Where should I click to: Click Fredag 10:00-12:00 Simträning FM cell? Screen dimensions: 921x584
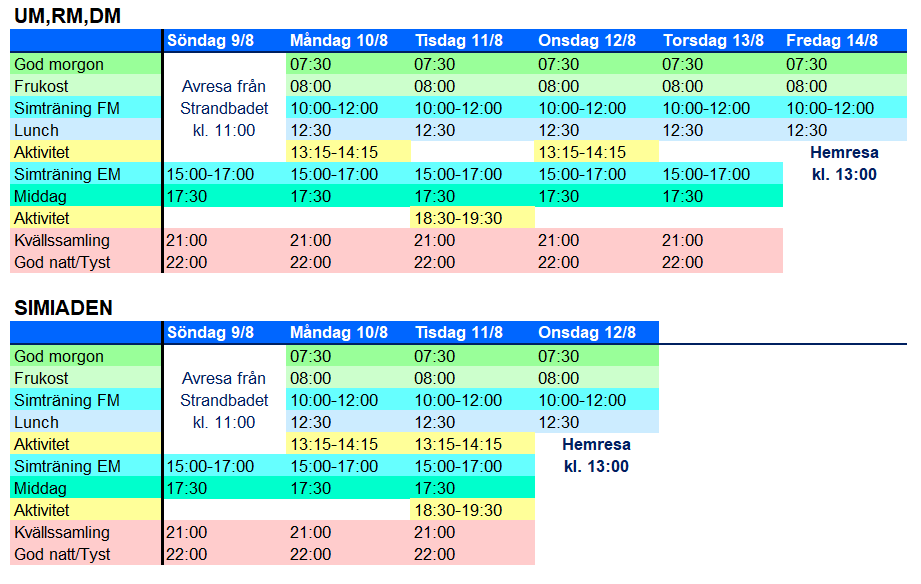tap(830, 108)
